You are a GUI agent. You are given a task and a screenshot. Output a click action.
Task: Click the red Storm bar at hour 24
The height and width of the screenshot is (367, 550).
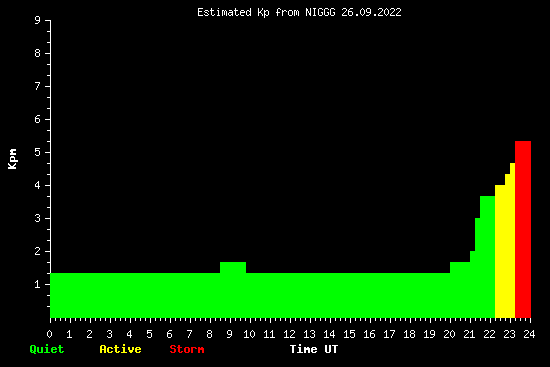(x=523, y=229)
